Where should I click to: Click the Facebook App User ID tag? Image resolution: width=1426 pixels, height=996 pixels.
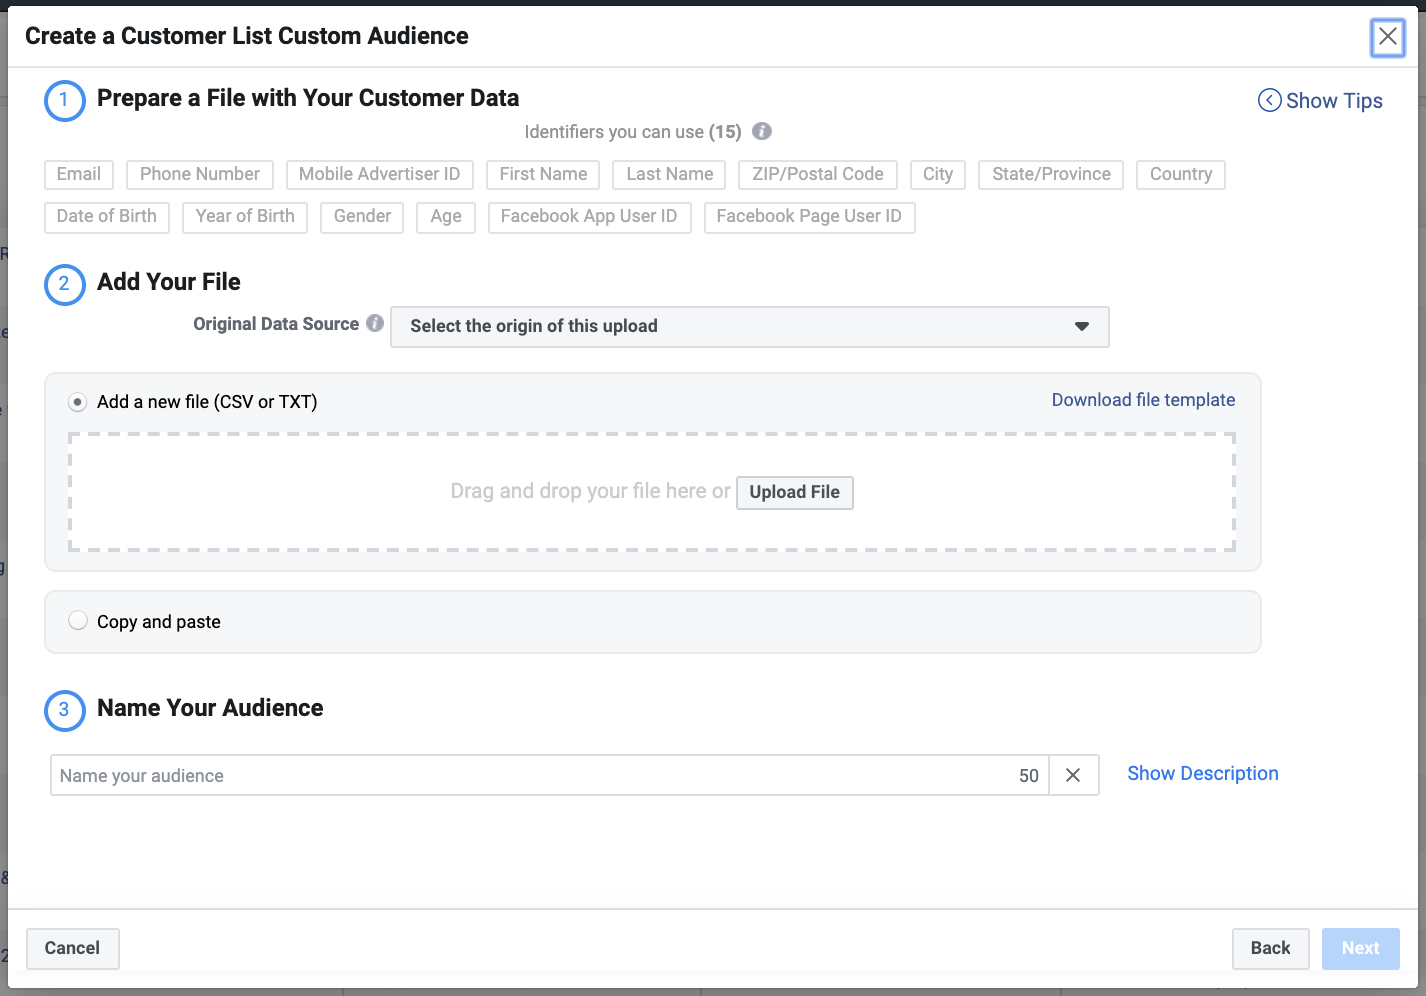[589, 216]
